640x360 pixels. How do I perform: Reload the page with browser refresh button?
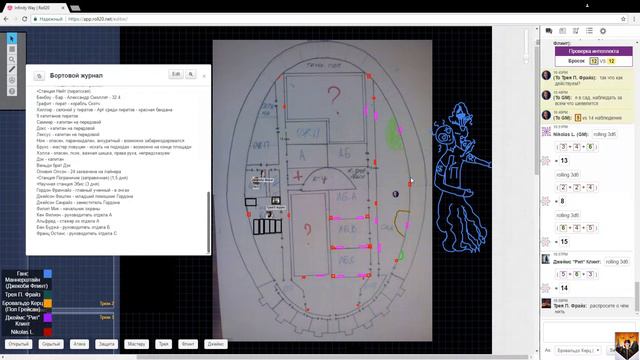tap(24, 19)
